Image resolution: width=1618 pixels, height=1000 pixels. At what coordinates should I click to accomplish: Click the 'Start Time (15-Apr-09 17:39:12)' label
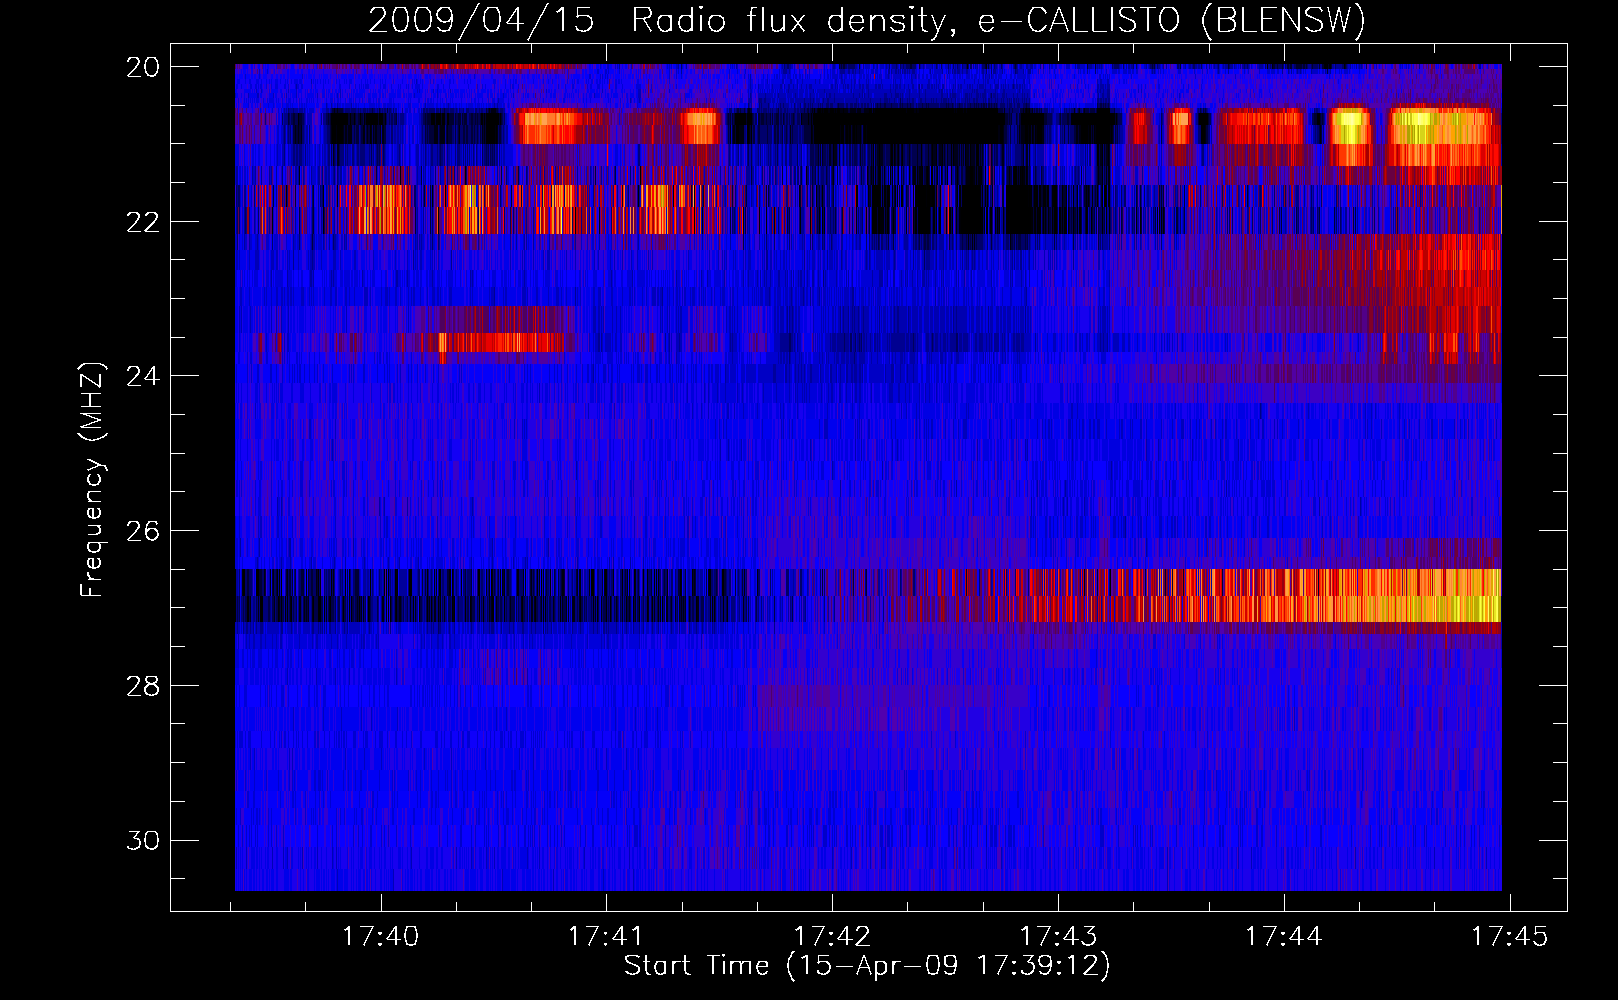click(x=867, y=966)
